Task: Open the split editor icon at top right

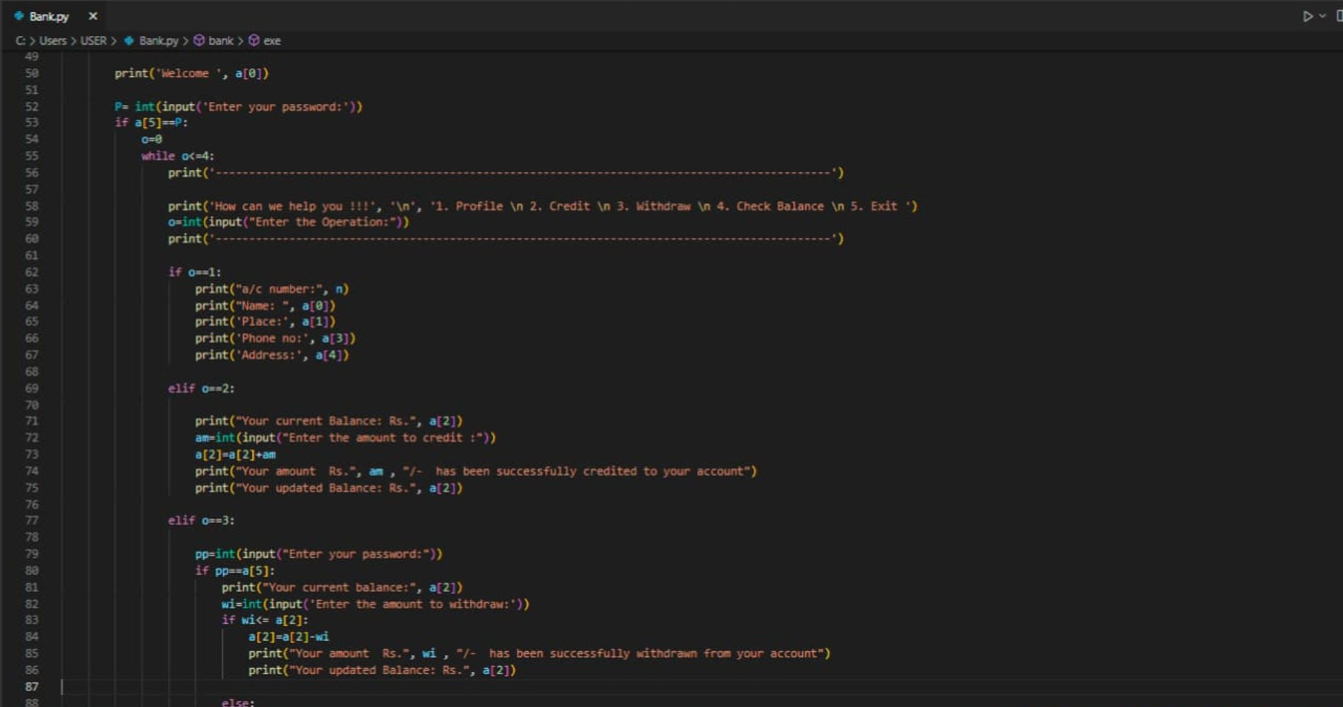Action: pos(1337,16)
